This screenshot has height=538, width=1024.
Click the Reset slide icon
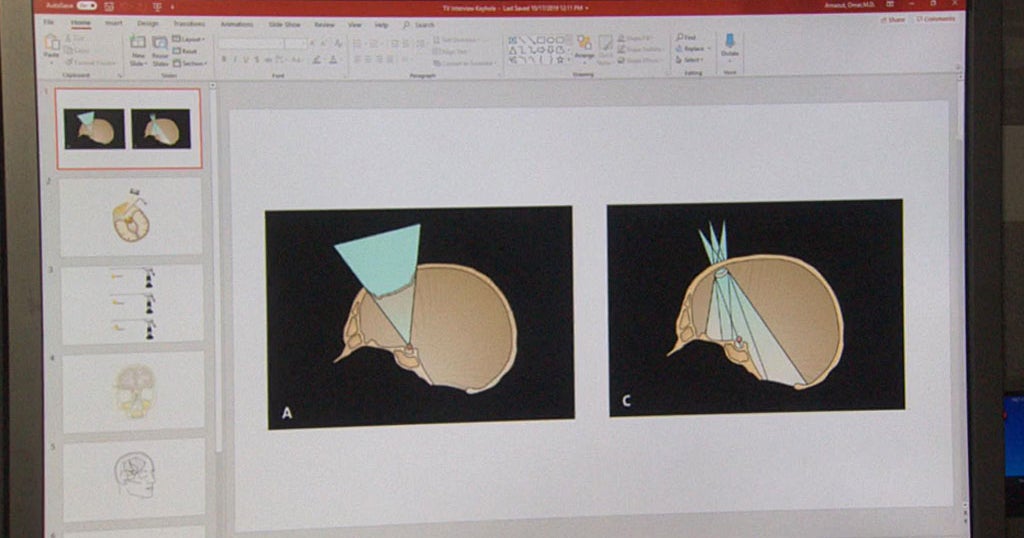tap(185, 50)
